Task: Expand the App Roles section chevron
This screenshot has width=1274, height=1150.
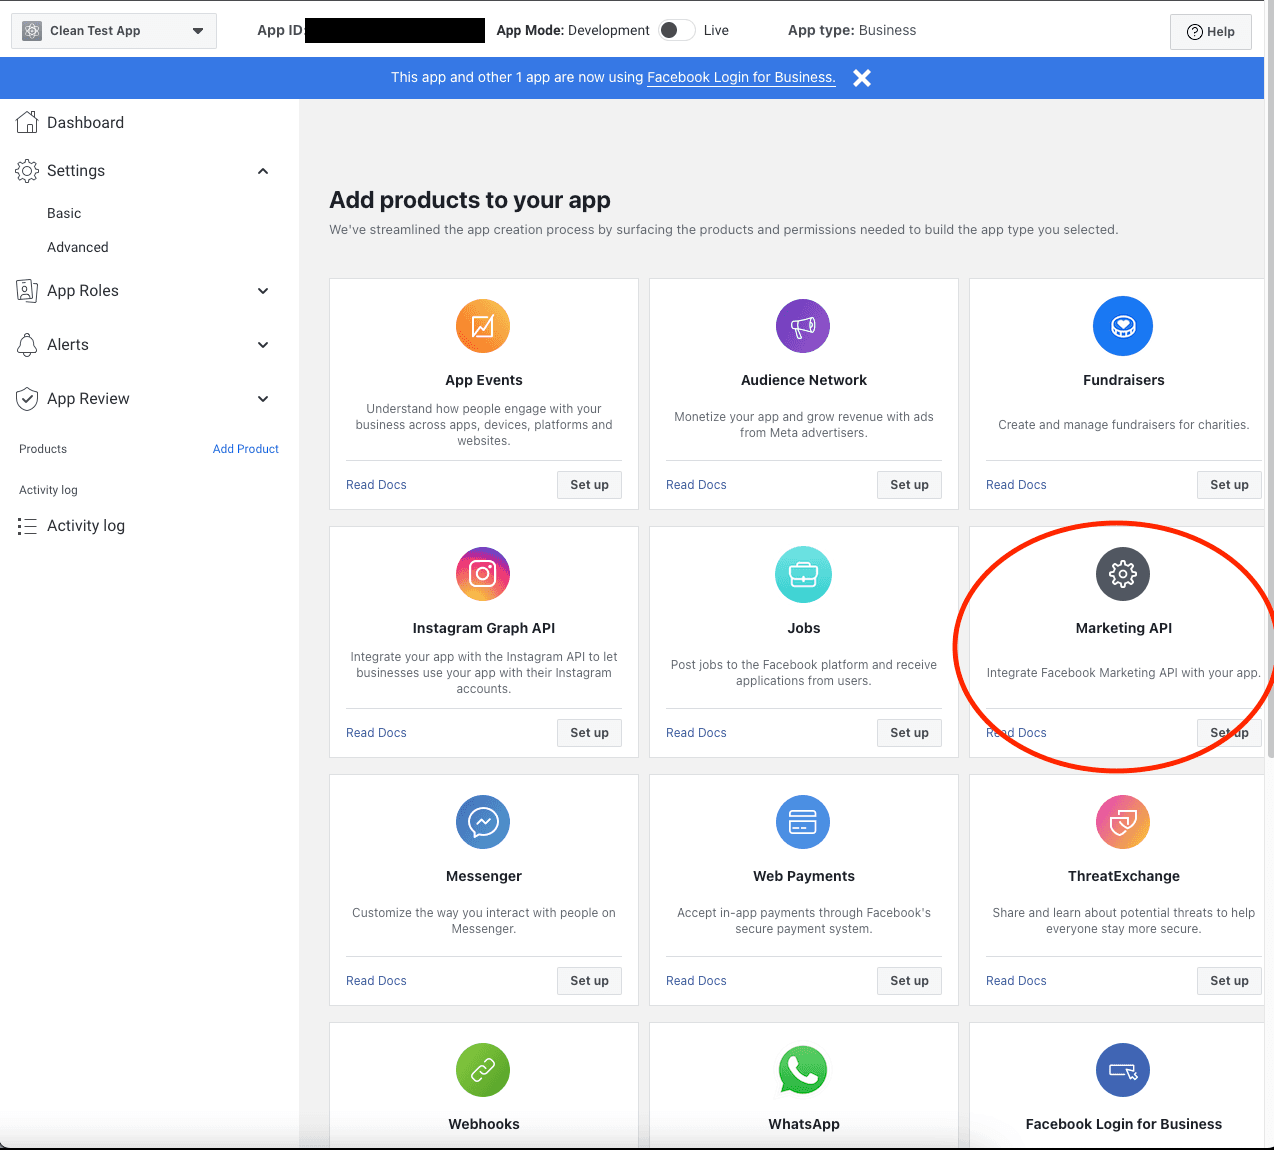Action: point(263,291)
